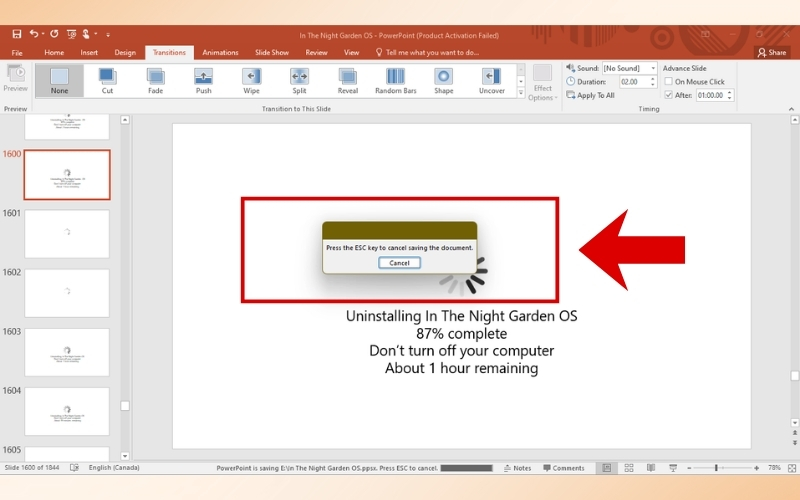Apply the Cut transition
Image resolution: width=800 pixels, height=500 pixels.
point(107,81)
